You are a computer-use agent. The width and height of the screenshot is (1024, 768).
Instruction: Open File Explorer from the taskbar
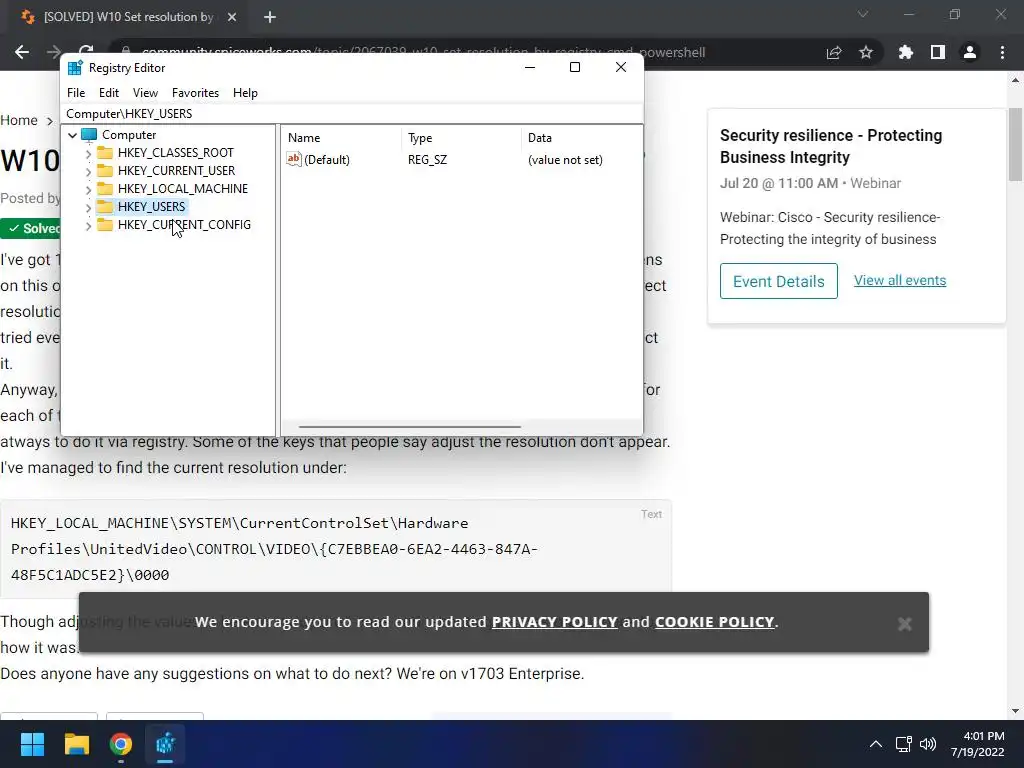click(76, 744)
